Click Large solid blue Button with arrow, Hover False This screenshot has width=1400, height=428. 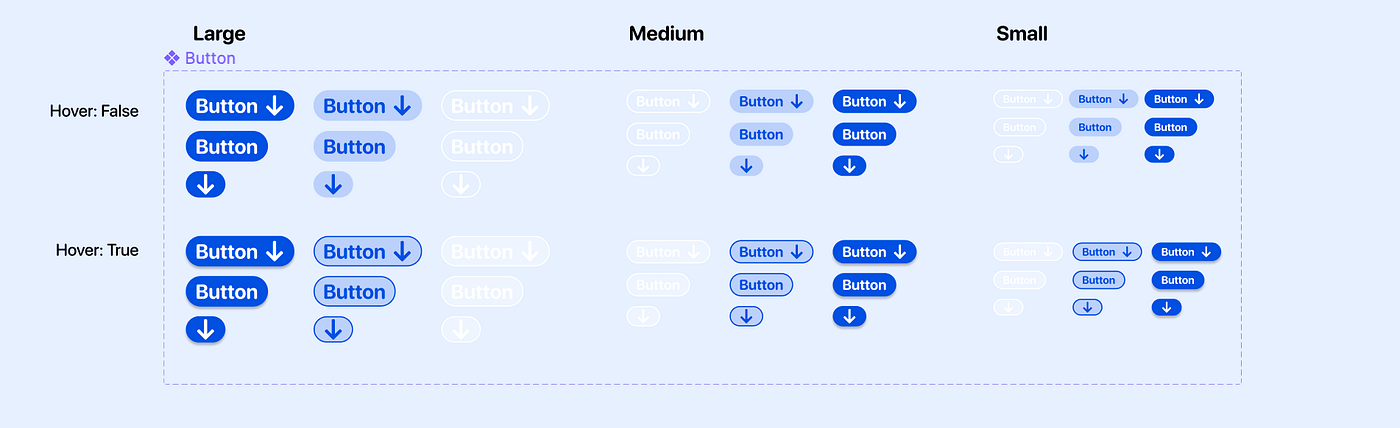pyautogui.click(x=240, y=106)
